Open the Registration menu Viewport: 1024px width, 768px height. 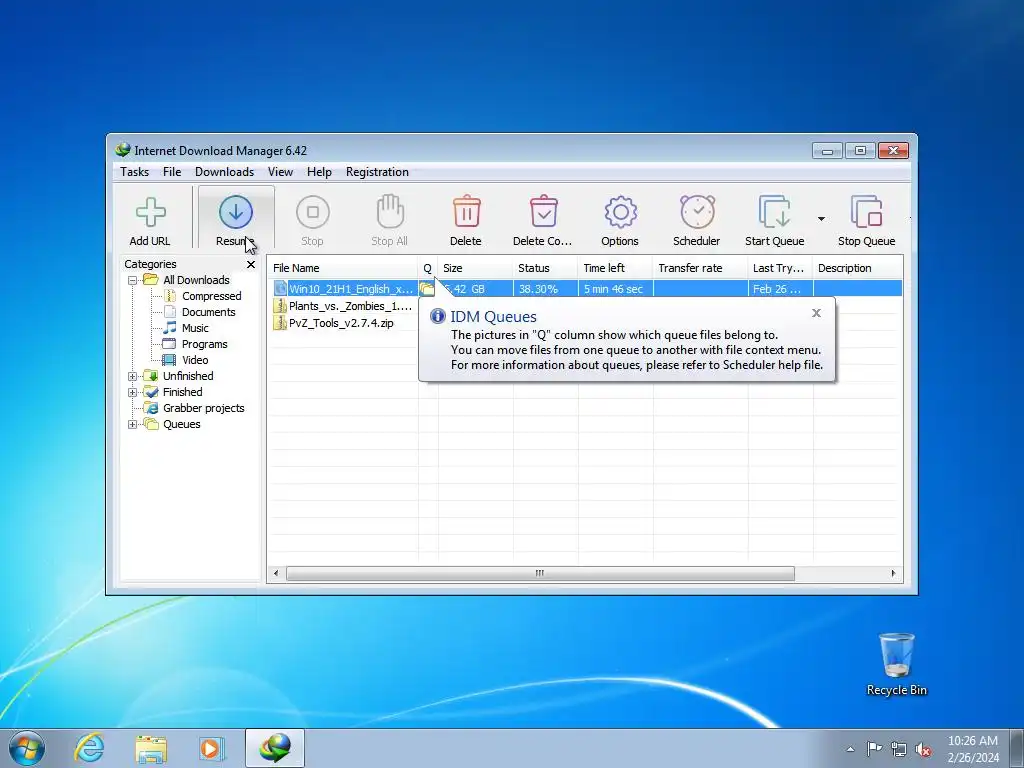click(x=377, y=172)
